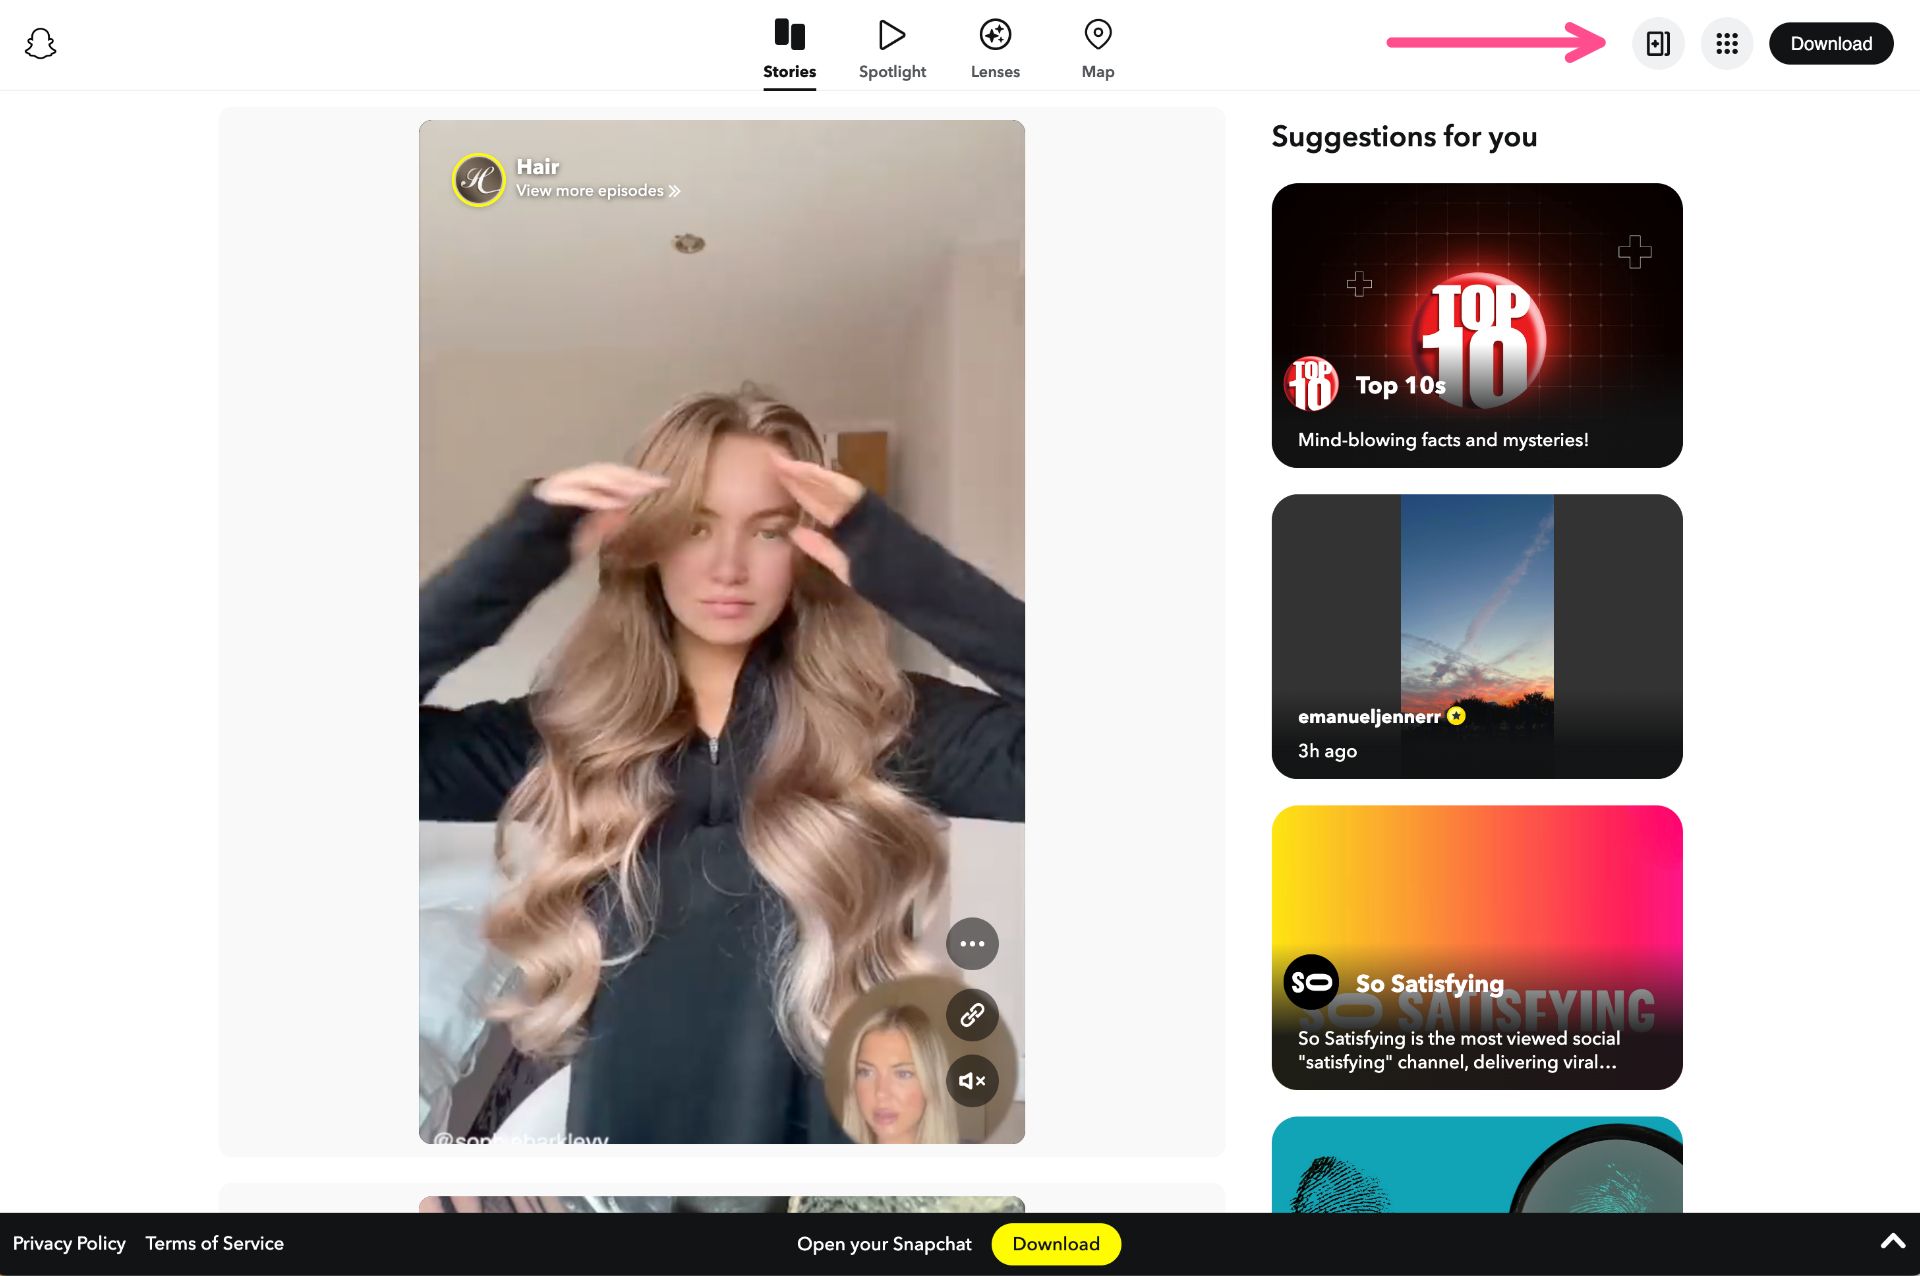Switch to the Lenses tab
1920x1276 pixels.
point(995,48)
